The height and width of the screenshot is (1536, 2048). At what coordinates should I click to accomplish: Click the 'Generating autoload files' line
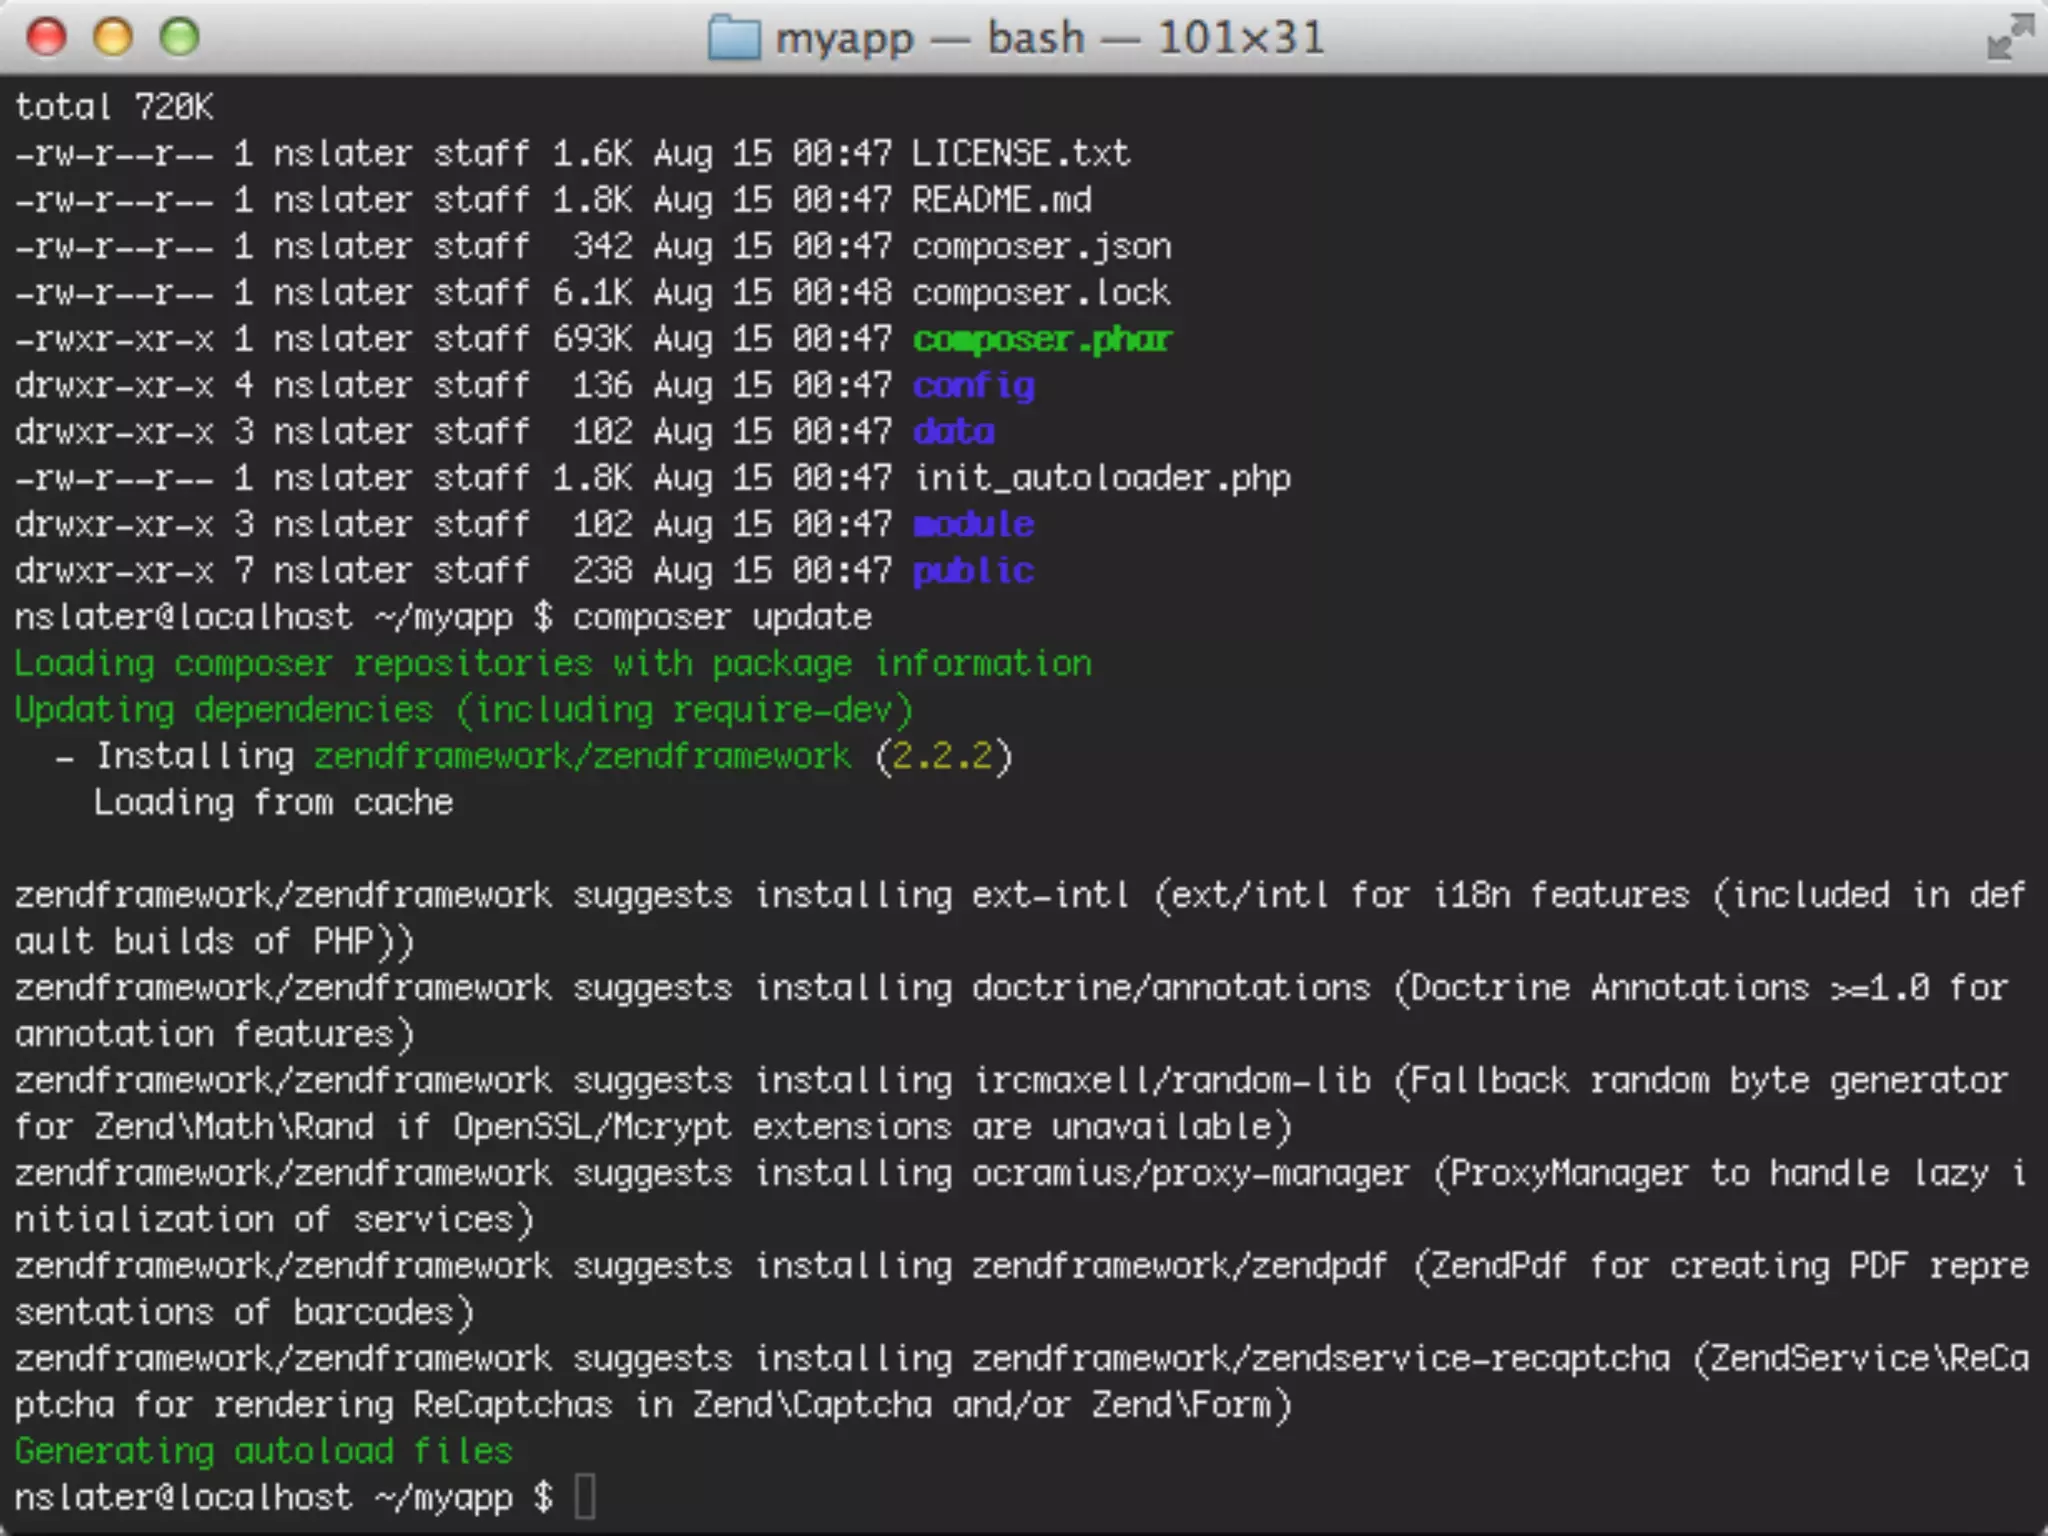coord(263,1451)
